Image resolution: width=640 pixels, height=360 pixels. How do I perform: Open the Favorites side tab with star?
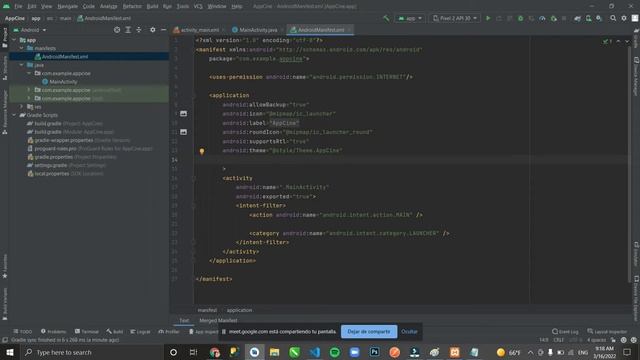tap(4, 267)
